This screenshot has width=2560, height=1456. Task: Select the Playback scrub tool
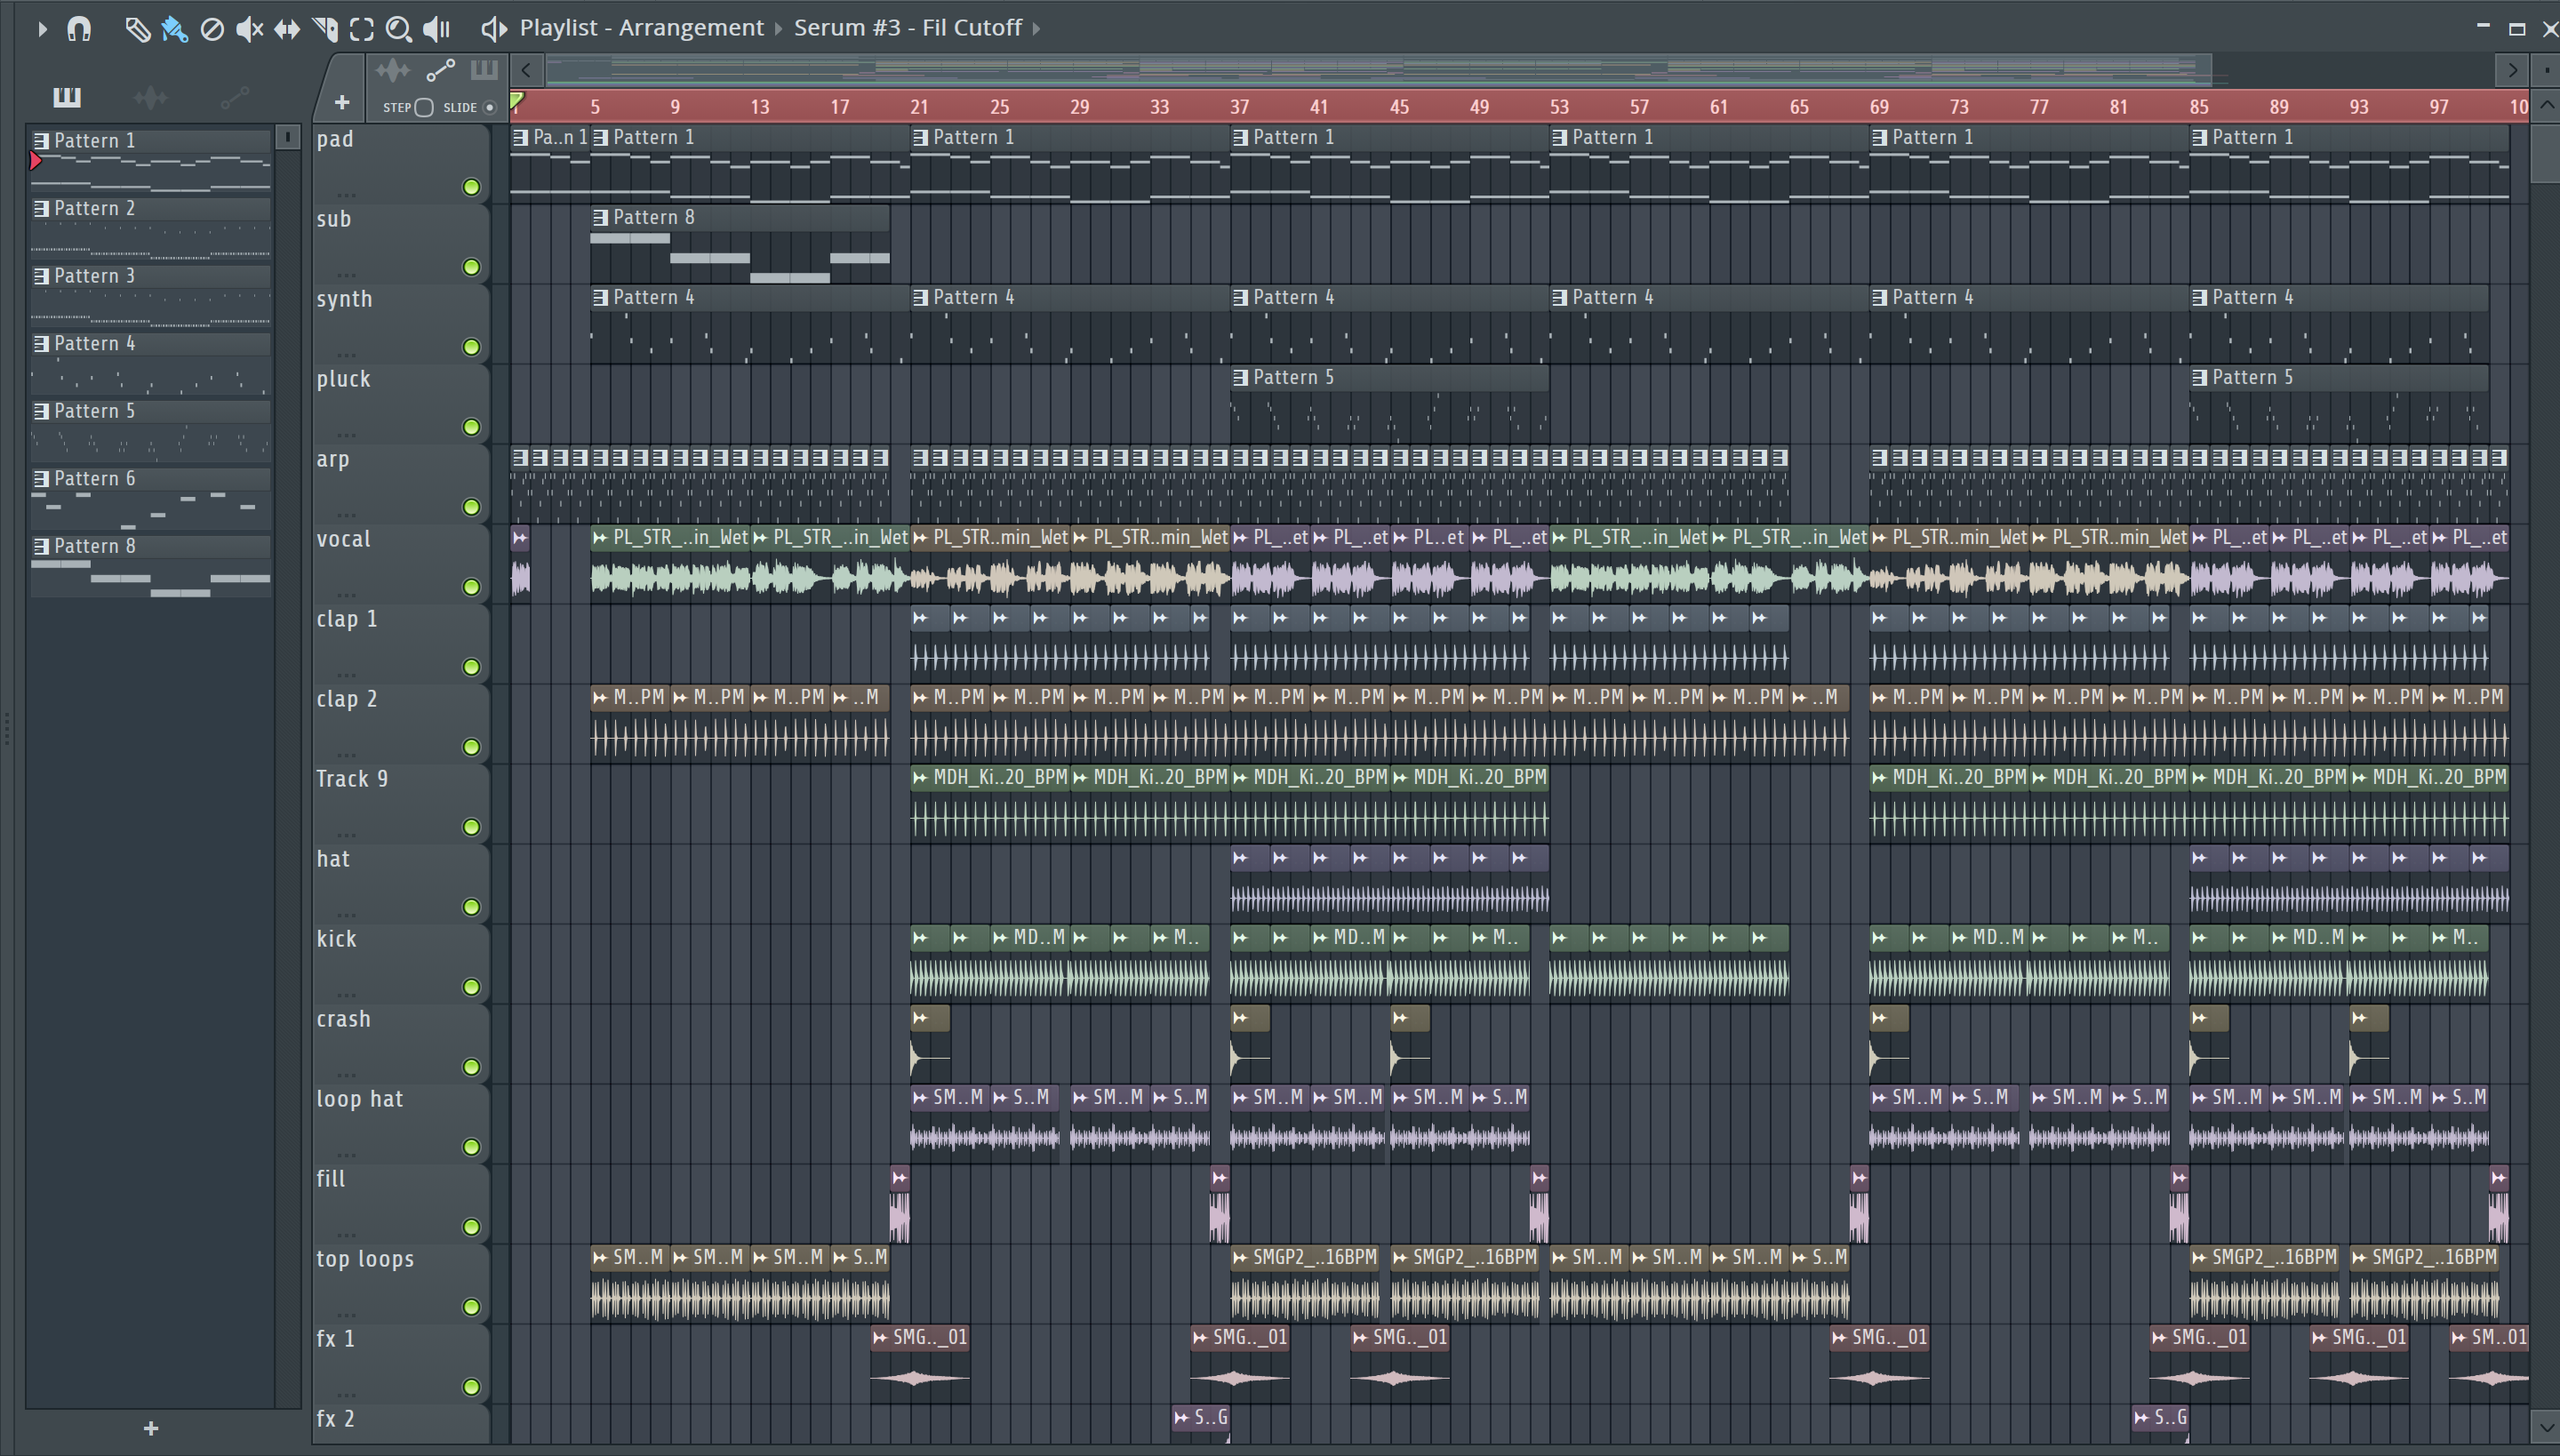437,29
